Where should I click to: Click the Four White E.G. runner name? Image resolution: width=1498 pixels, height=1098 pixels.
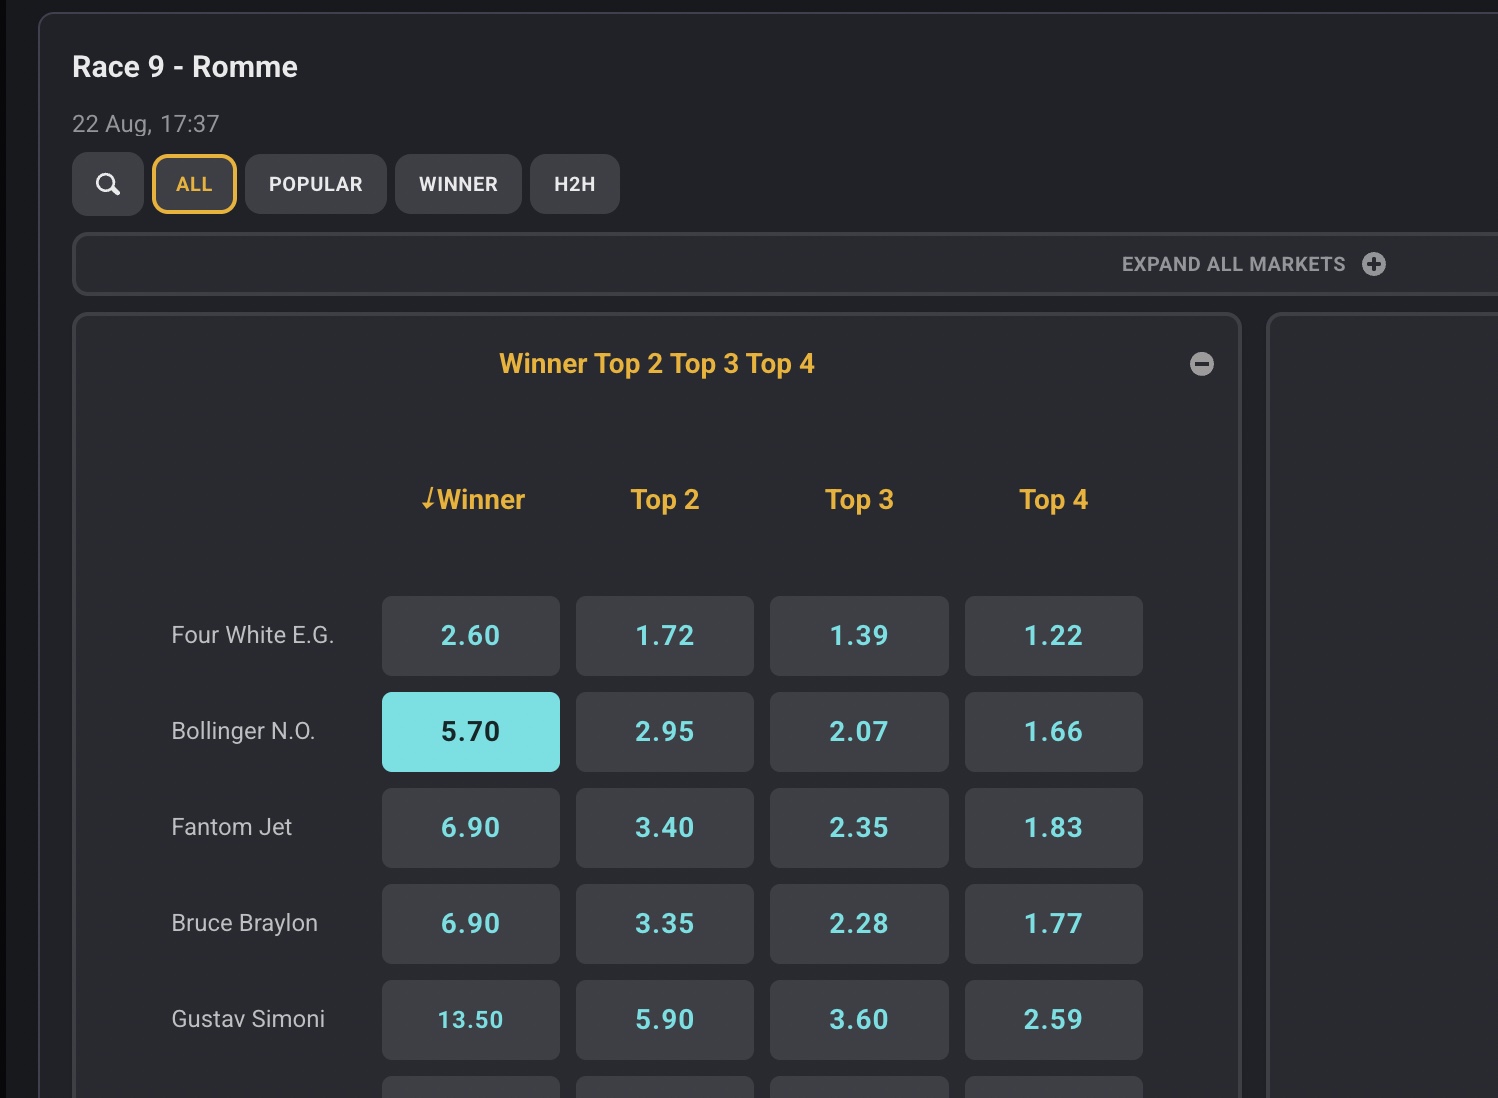[253, 635]
